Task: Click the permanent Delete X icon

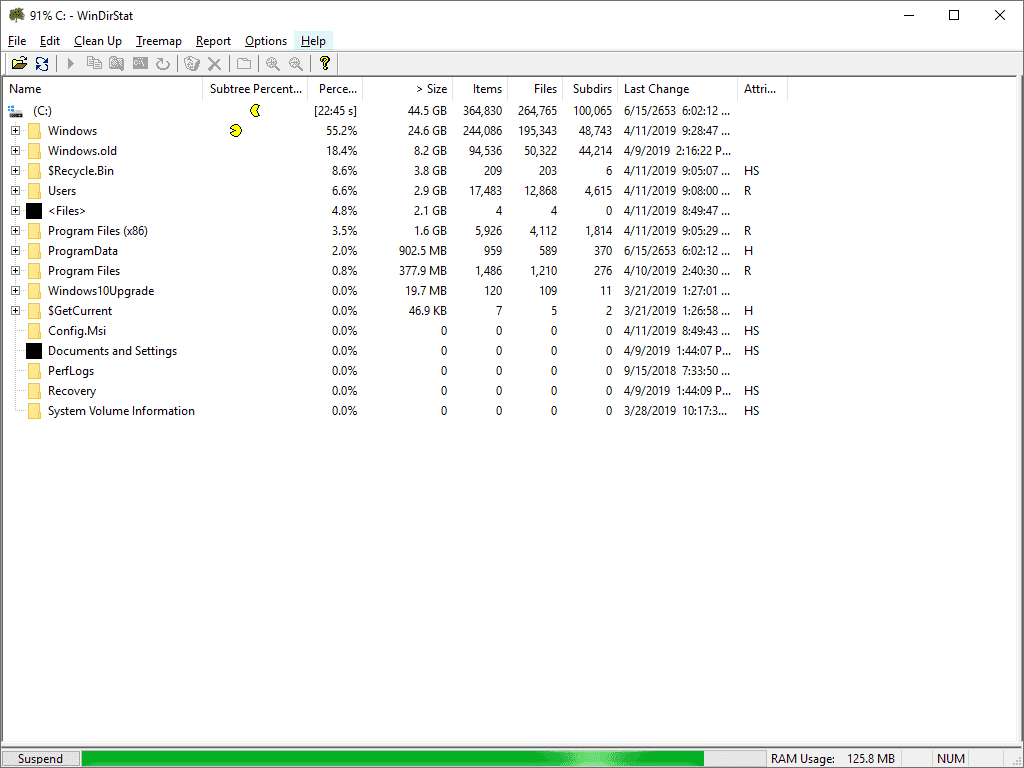Action: (214, 63)
